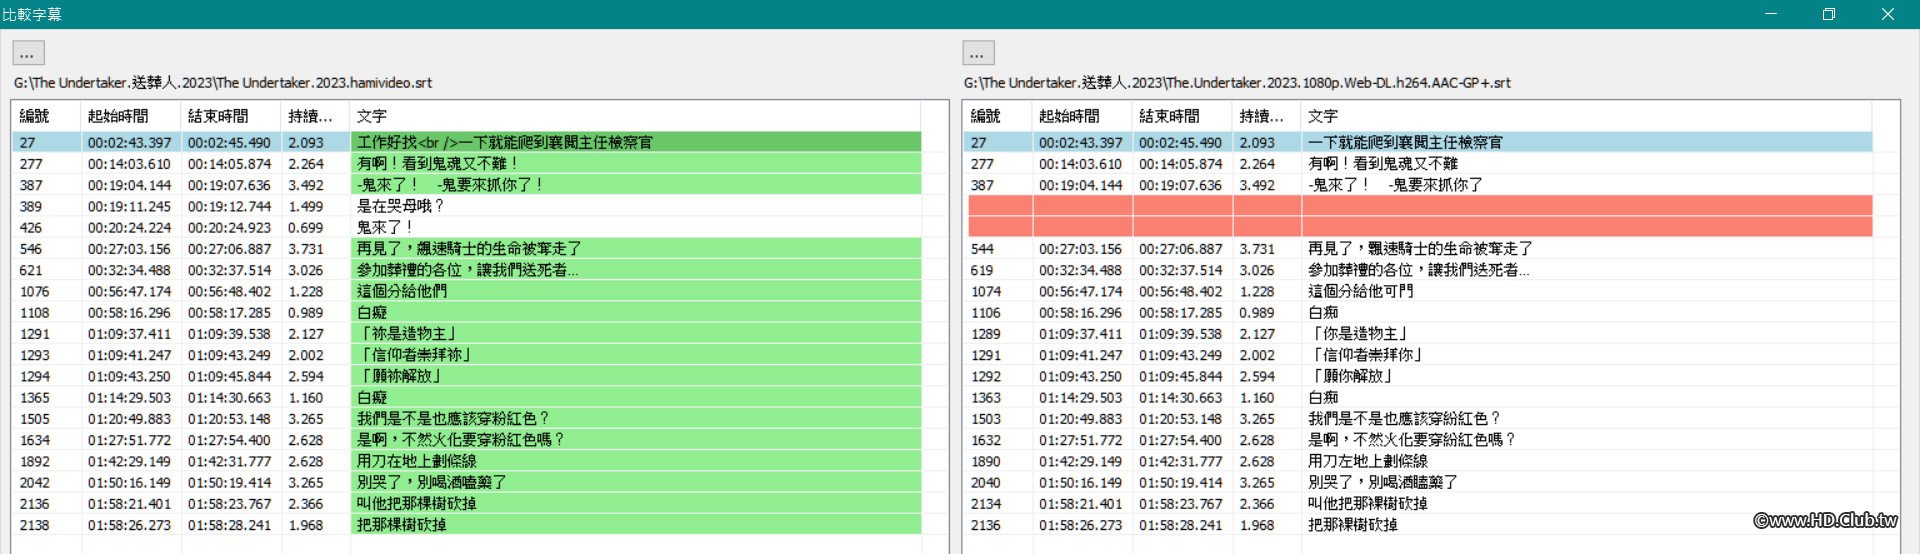
Task: Select right row 2040 別哭了 text
Action: click(1383, 482)
